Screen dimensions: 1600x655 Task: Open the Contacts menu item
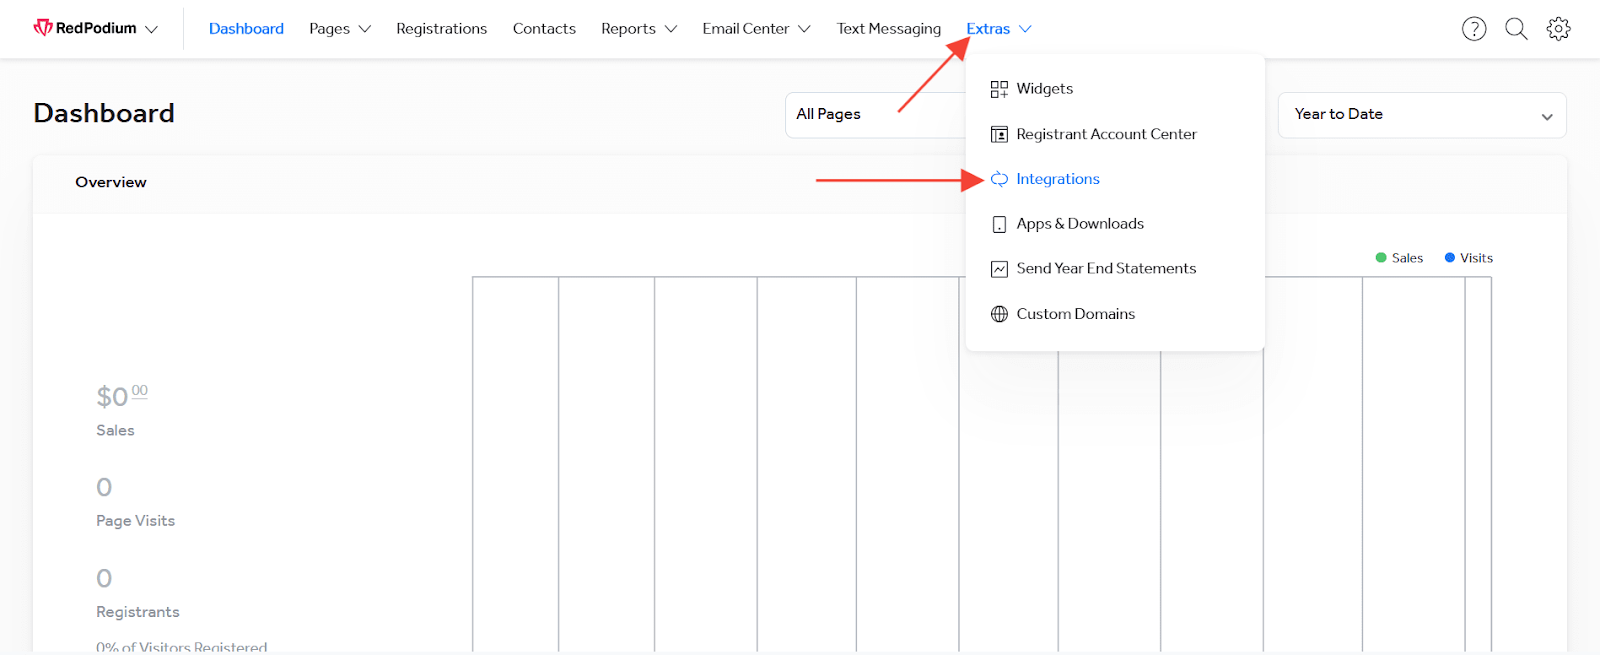click(x=544, y=29)
